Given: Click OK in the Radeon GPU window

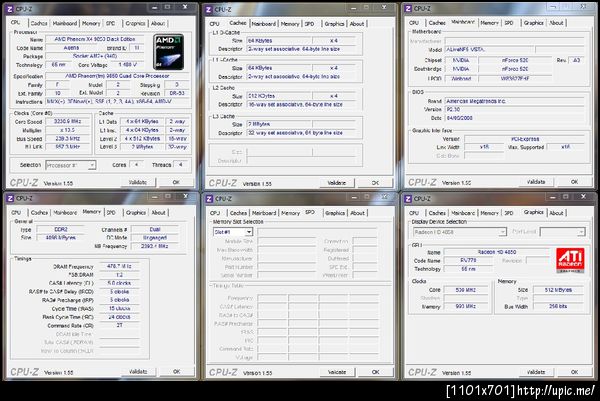Looking at the screenshot, I should pyautogui.click(x=572, y=372).
